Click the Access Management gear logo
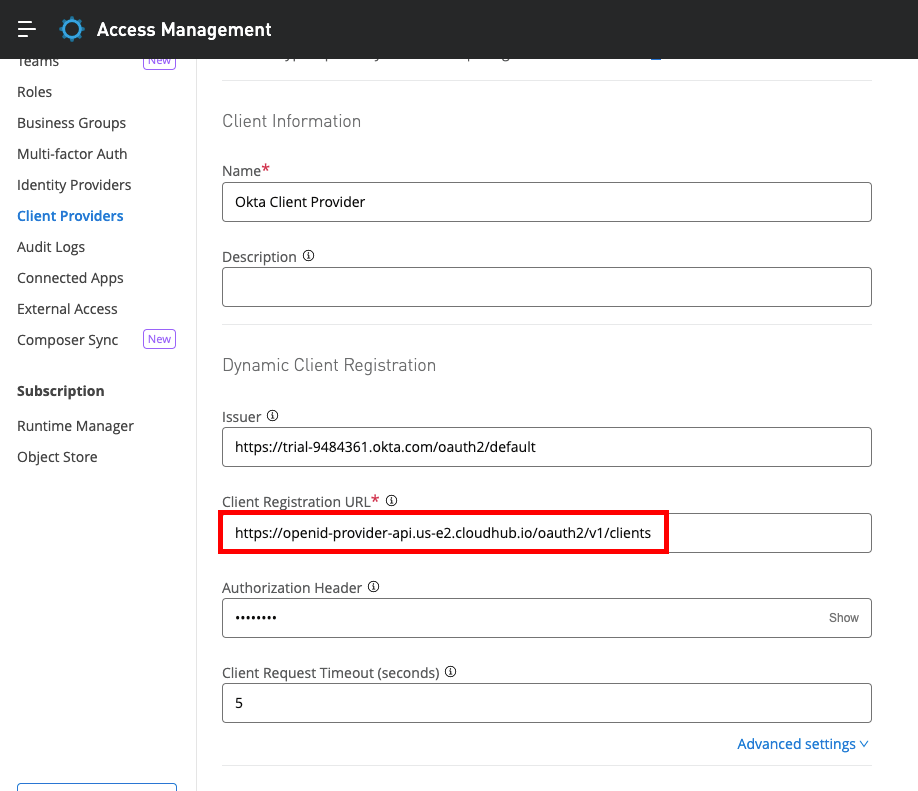This screenshot has height=791, width=918. 72,30
